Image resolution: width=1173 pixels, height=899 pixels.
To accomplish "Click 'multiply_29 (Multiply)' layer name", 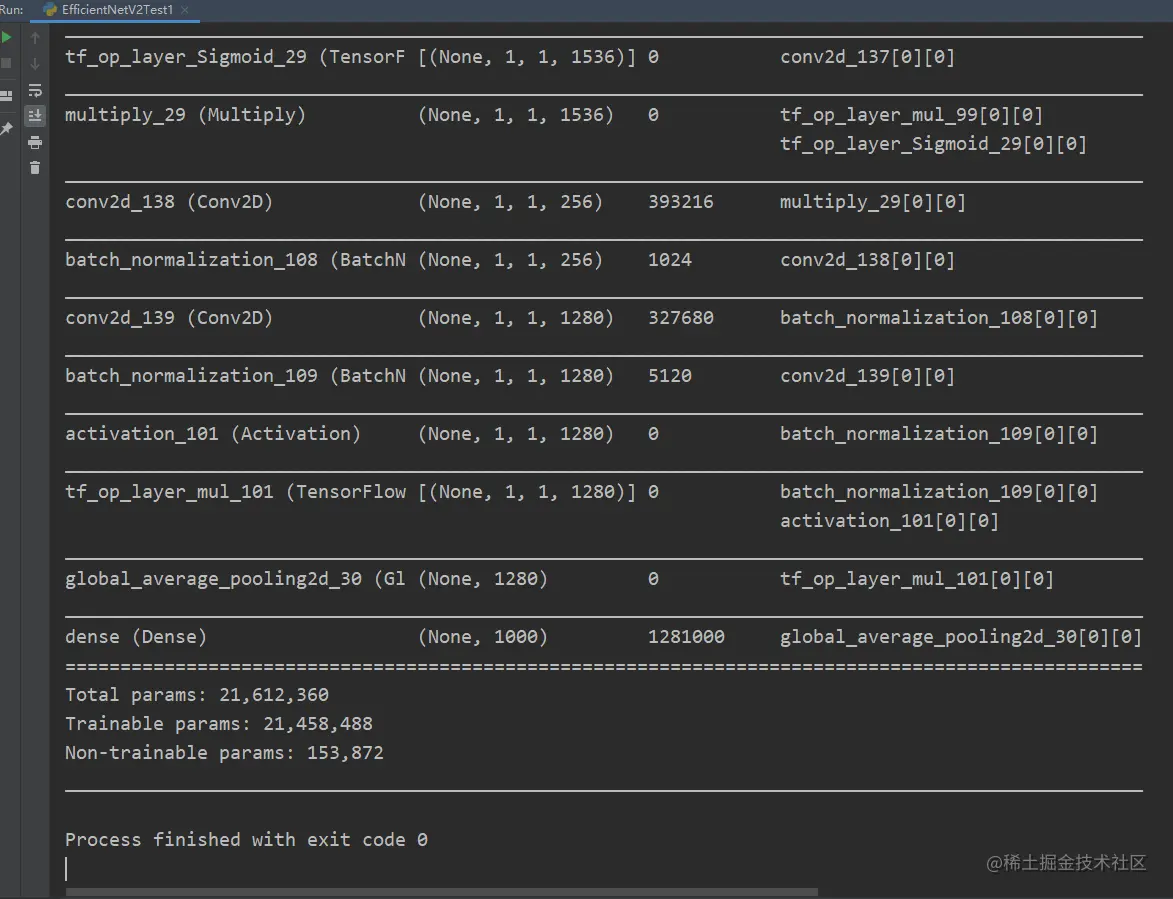I will point(186,114).
